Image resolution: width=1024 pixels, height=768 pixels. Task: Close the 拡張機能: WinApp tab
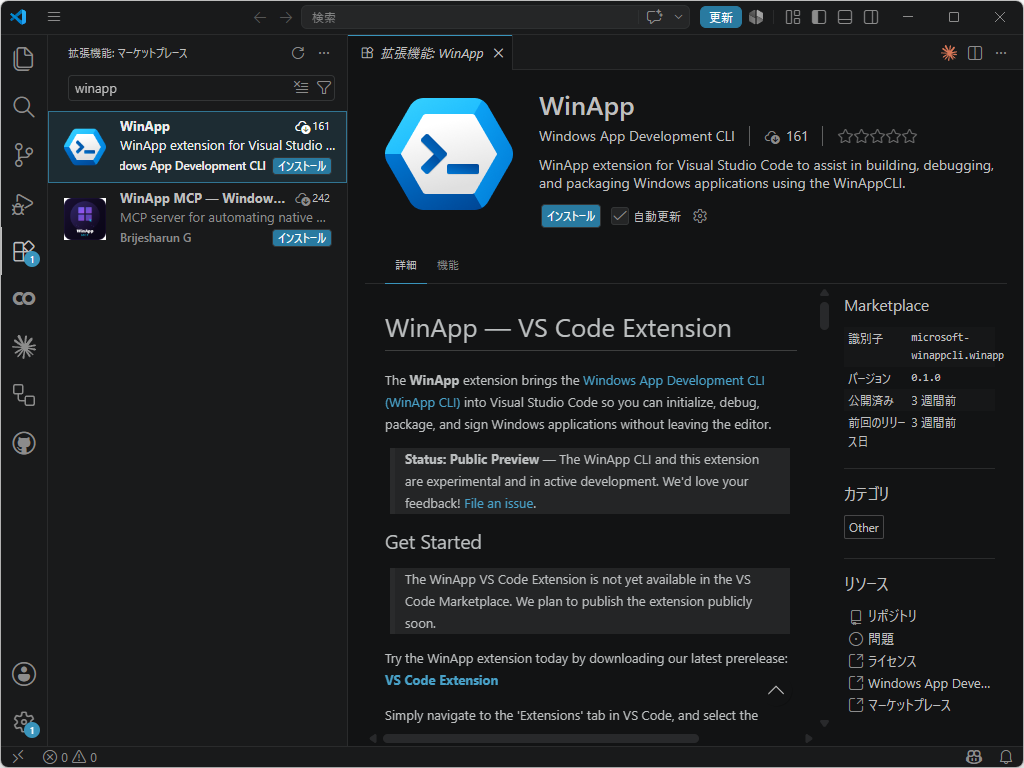[498, 53]
